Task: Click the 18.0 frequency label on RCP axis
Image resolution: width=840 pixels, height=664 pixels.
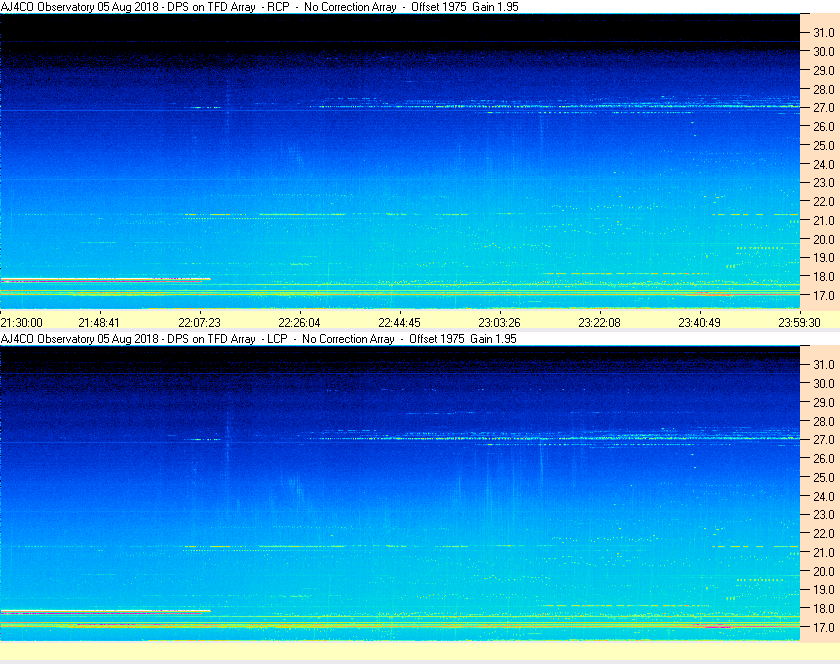Action: pos(824,277)
